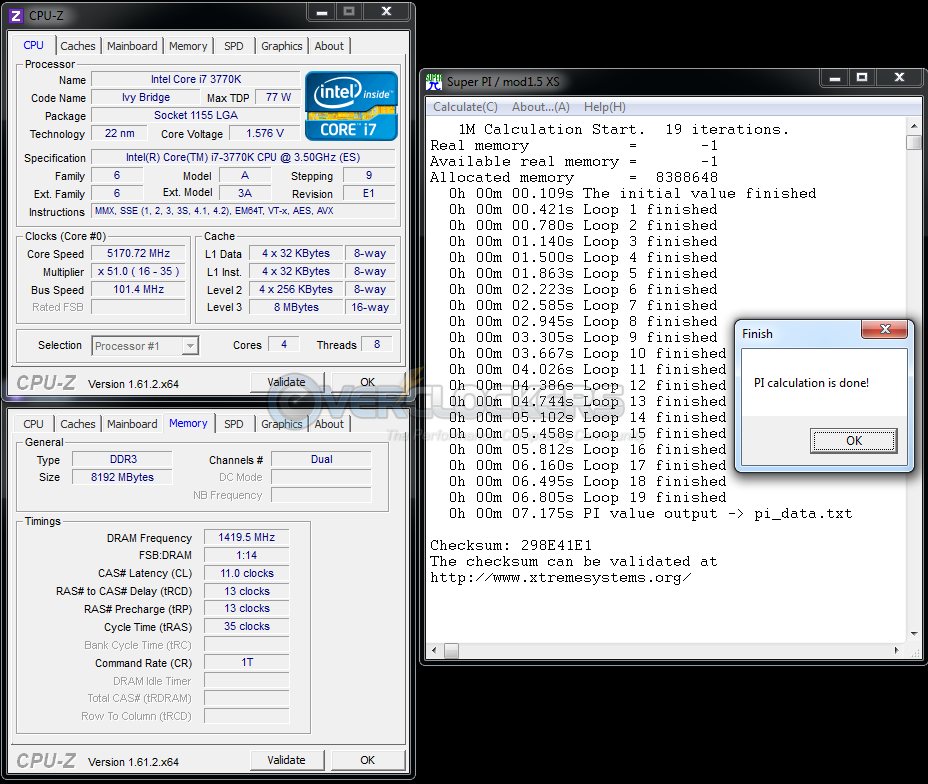
Task: Click the Threads value 8
Action: (x=376, y=344)
